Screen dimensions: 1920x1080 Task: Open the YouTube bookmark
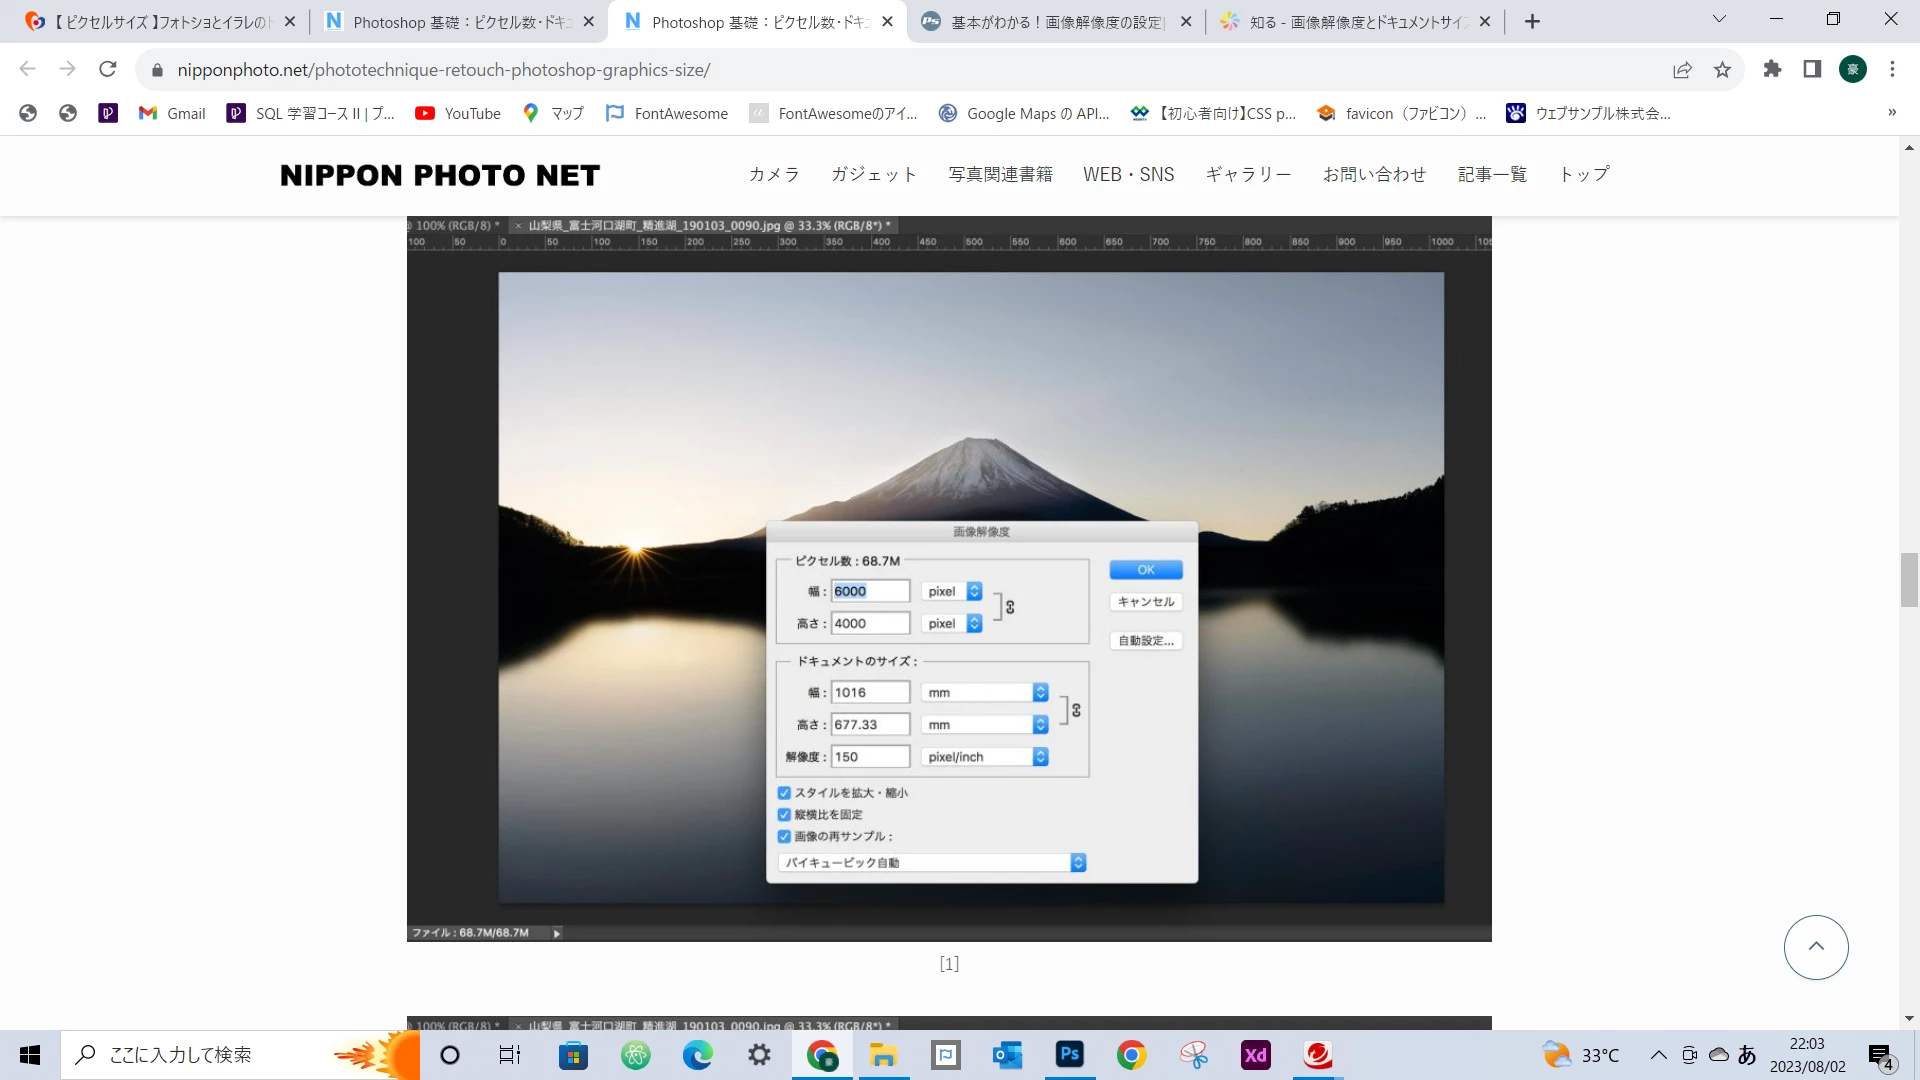pos(458,113)
